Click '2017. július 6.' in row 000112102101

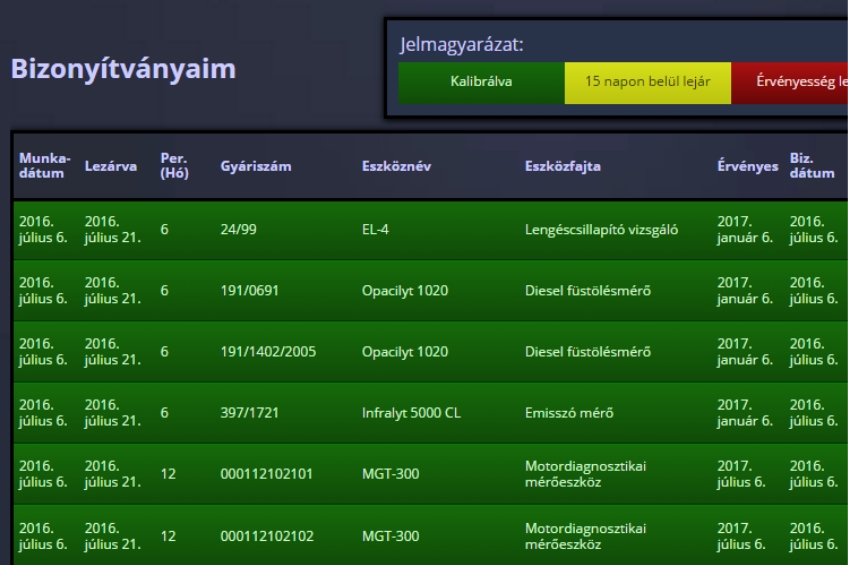click(x=741, y=474)
